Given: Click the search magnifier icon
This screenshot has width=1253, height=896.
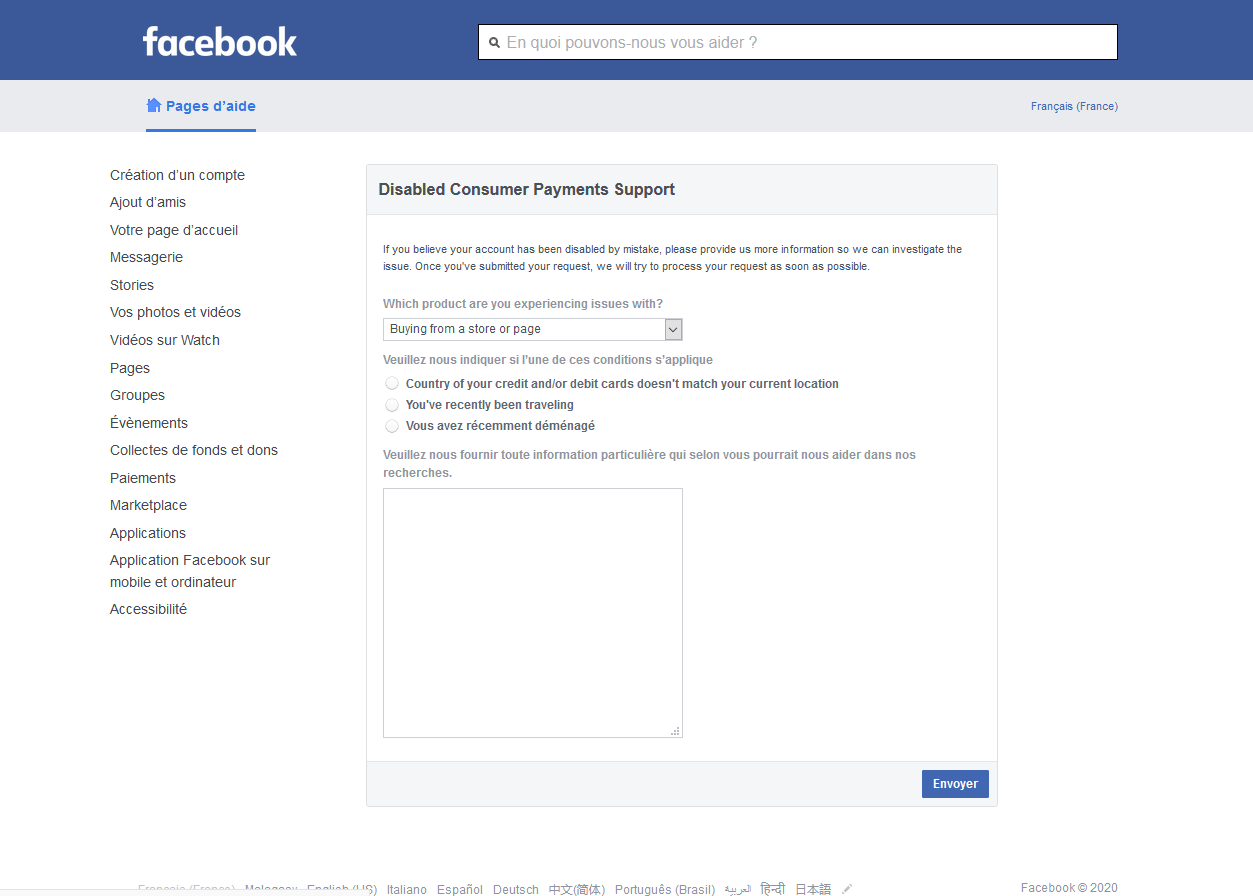Looking at the screenshot, I should pyautogui.click(x=494, y=43).
